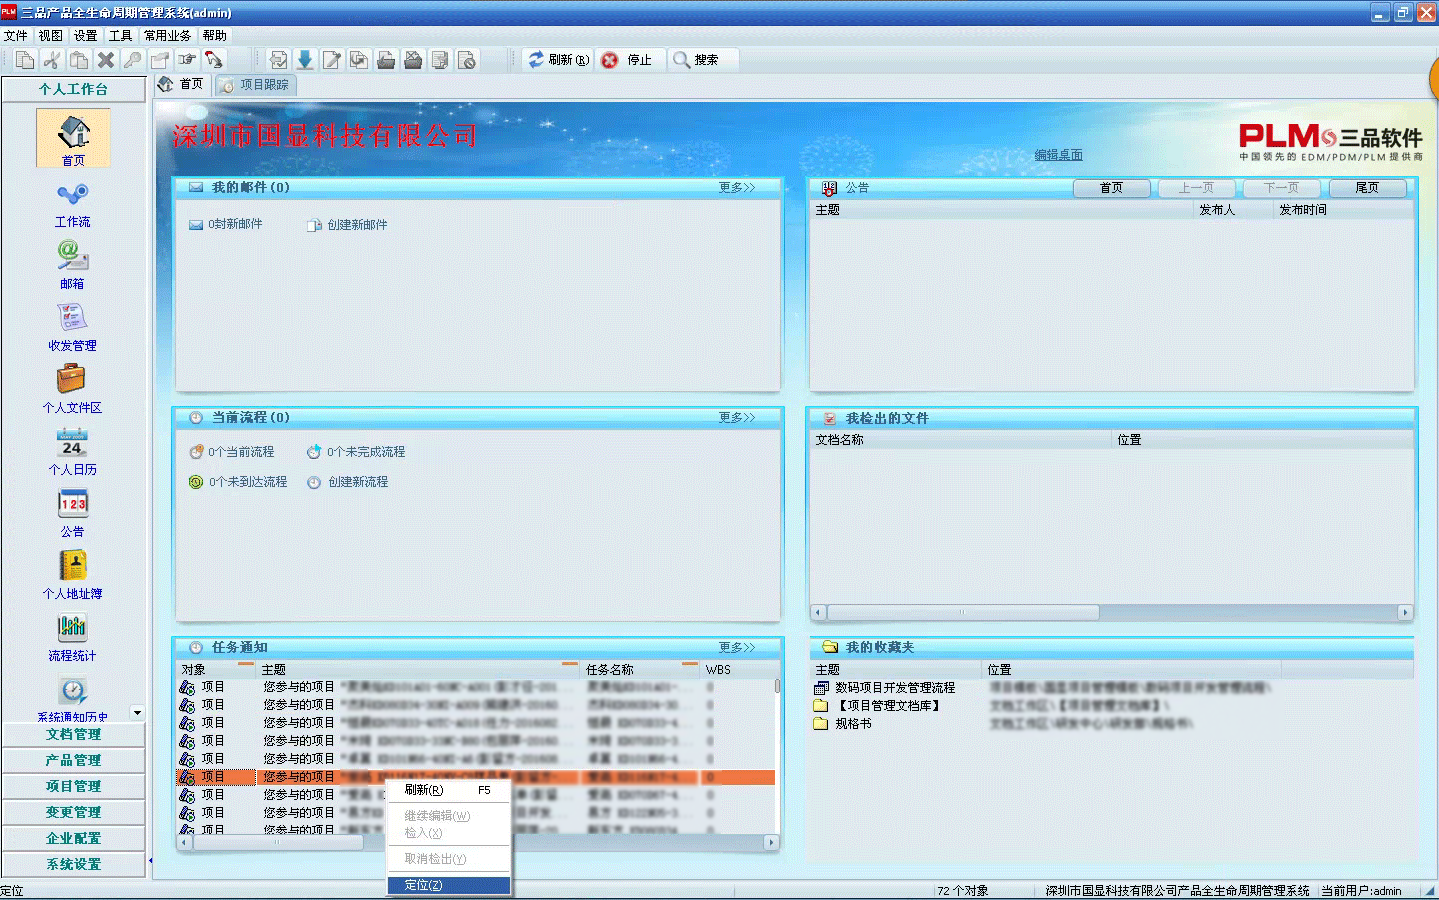
Task: Click the 收发管理 sidebar icon
Action: (72, 319)
